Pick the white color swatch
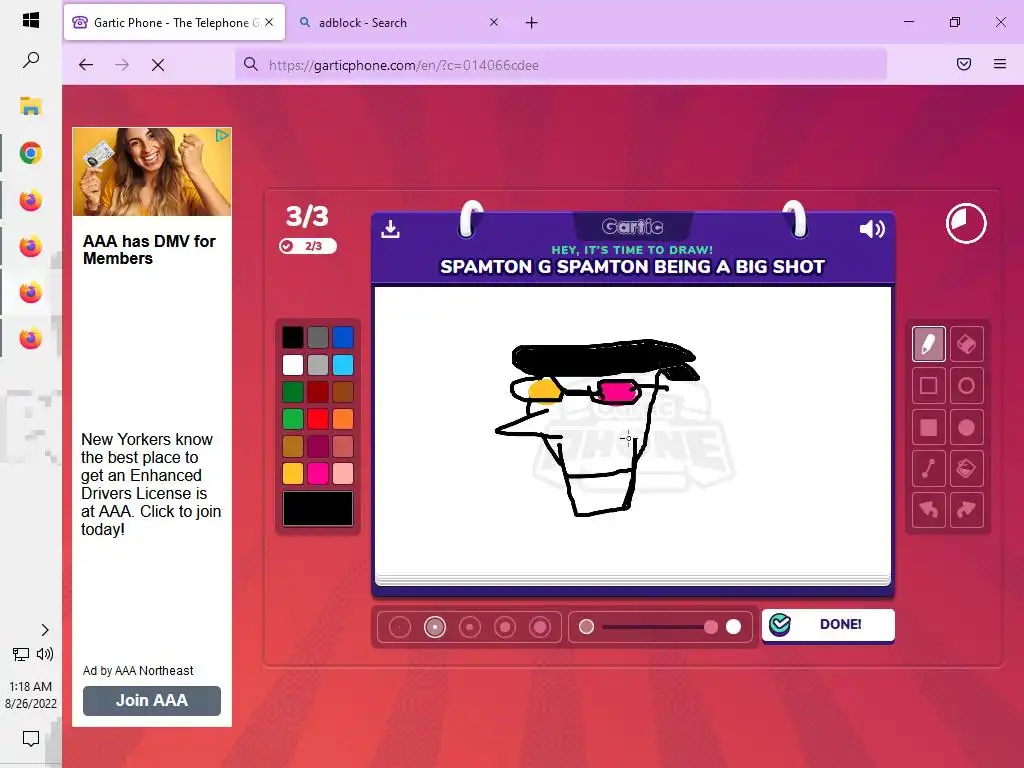1024x768 pixels. pos(293,365)
